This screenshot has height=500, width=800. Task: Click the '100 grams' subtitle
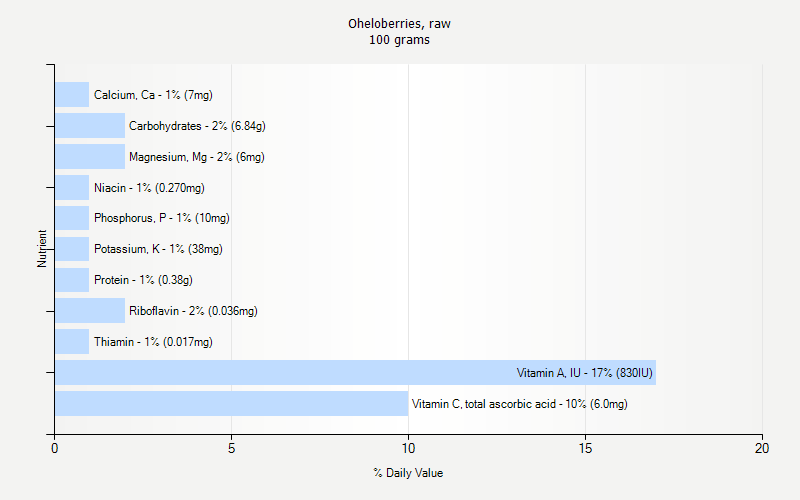point(399,40)
